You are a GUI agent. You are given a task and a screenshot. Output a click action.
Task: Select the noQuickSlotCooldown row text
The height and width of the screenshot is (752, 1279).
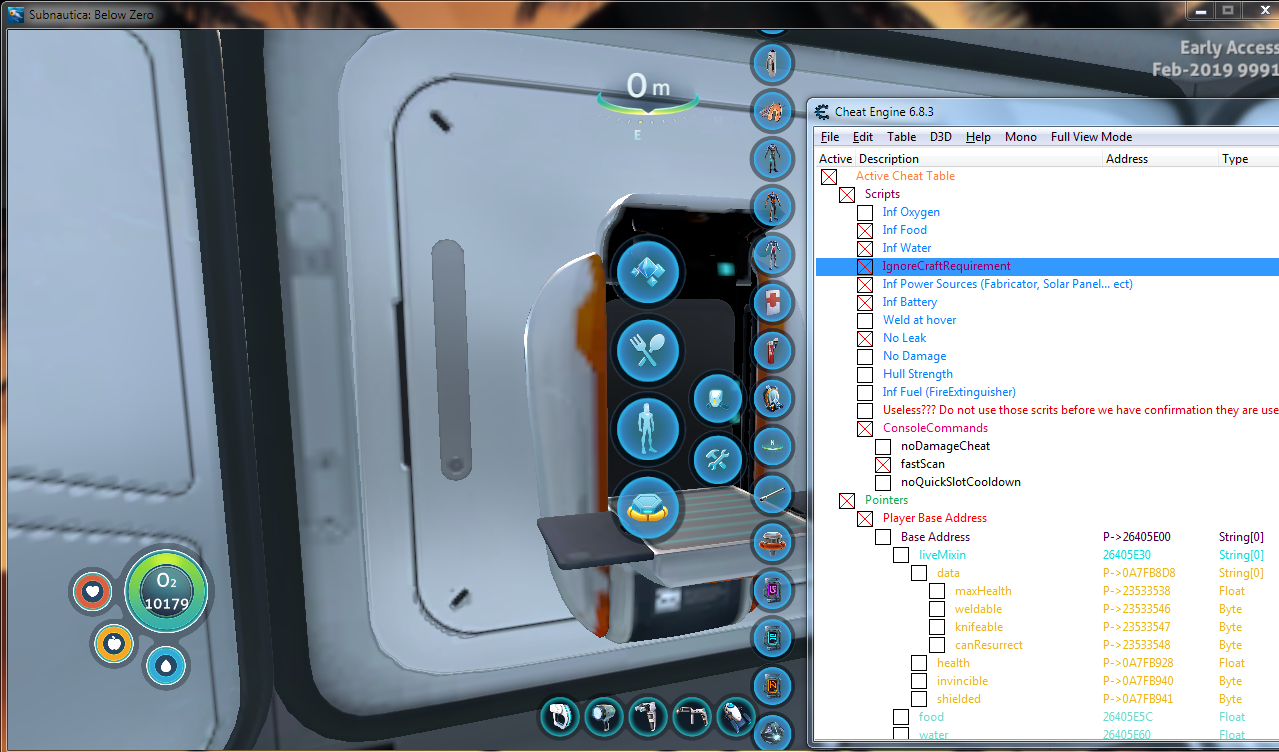pyautogui.click(x=961, y=482)
